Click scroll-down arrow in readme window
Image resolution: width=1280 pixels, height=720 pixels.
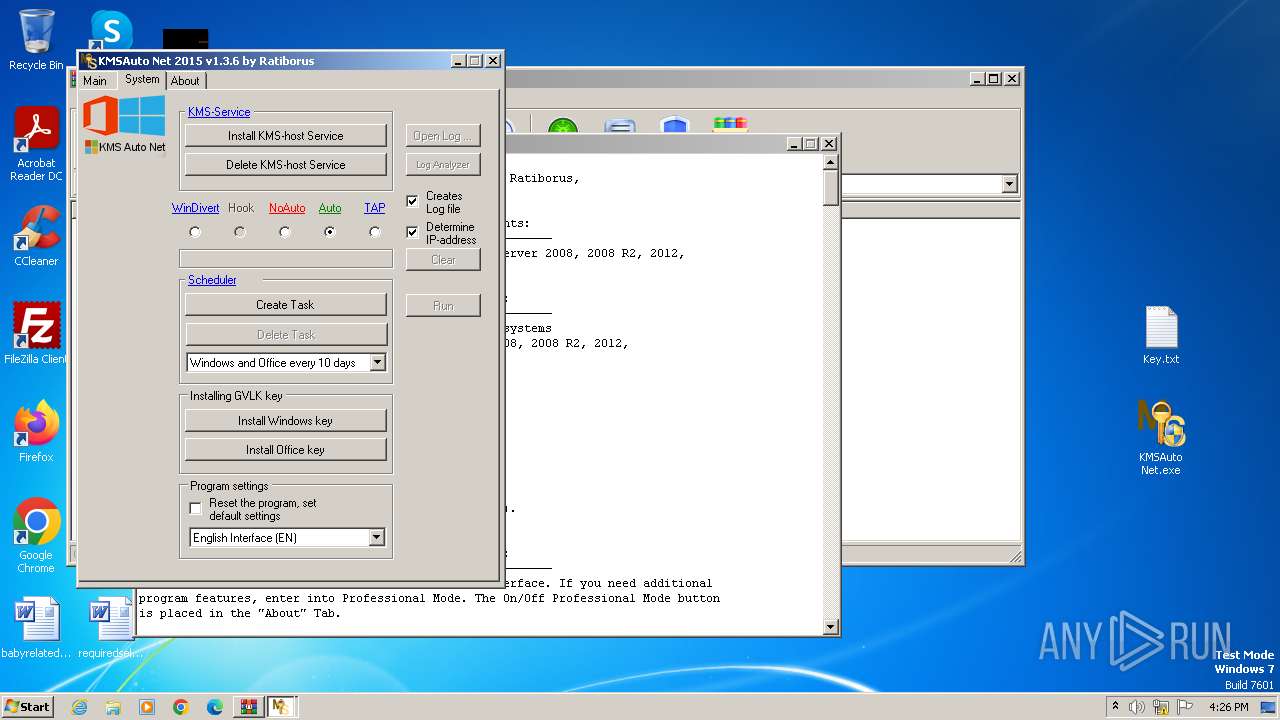pos(830,627)
